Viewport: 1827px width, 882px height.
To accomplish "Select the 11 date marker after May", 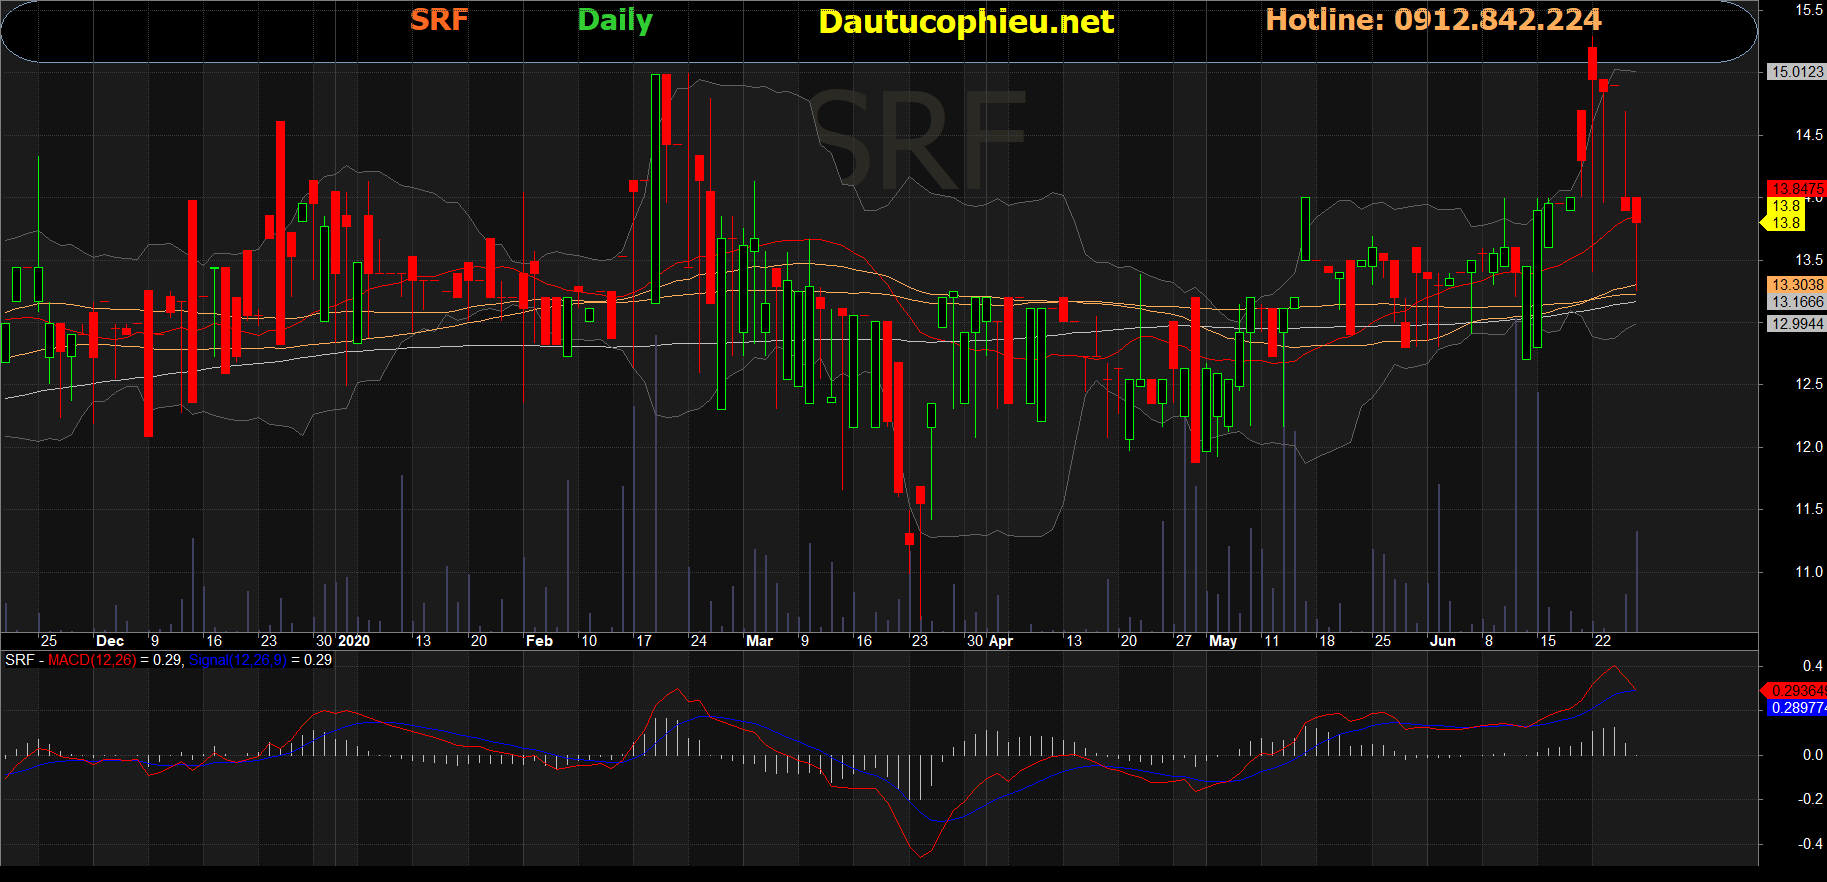I will (x=1272, y=641).
